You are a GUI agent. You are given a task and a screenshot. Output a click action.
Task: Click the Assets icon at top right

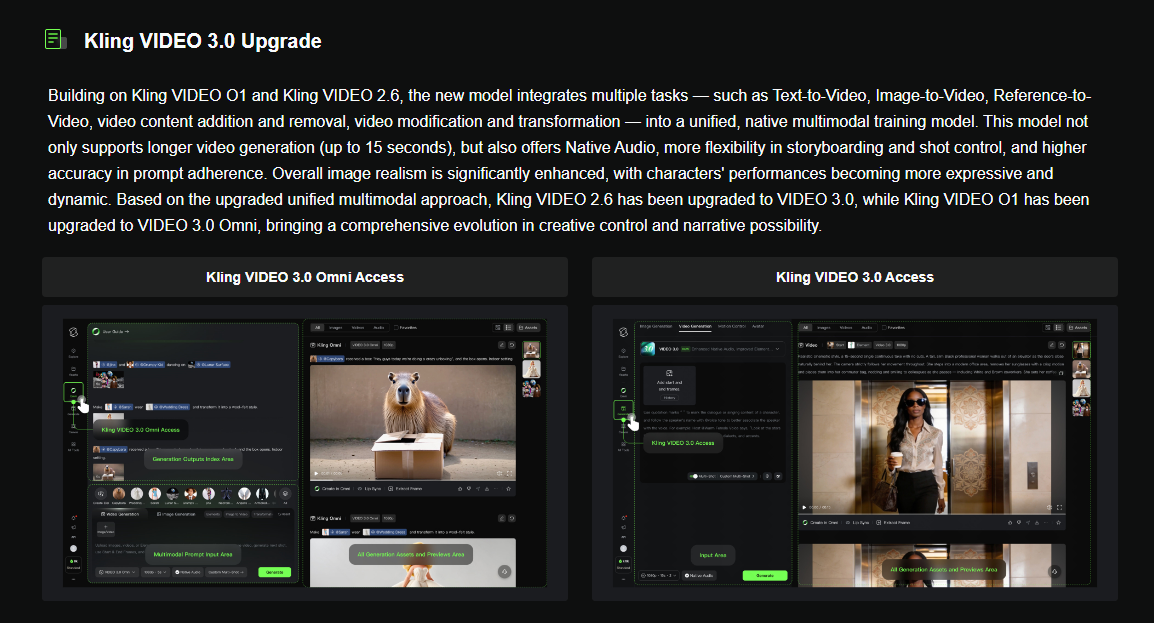click(530, 327)
